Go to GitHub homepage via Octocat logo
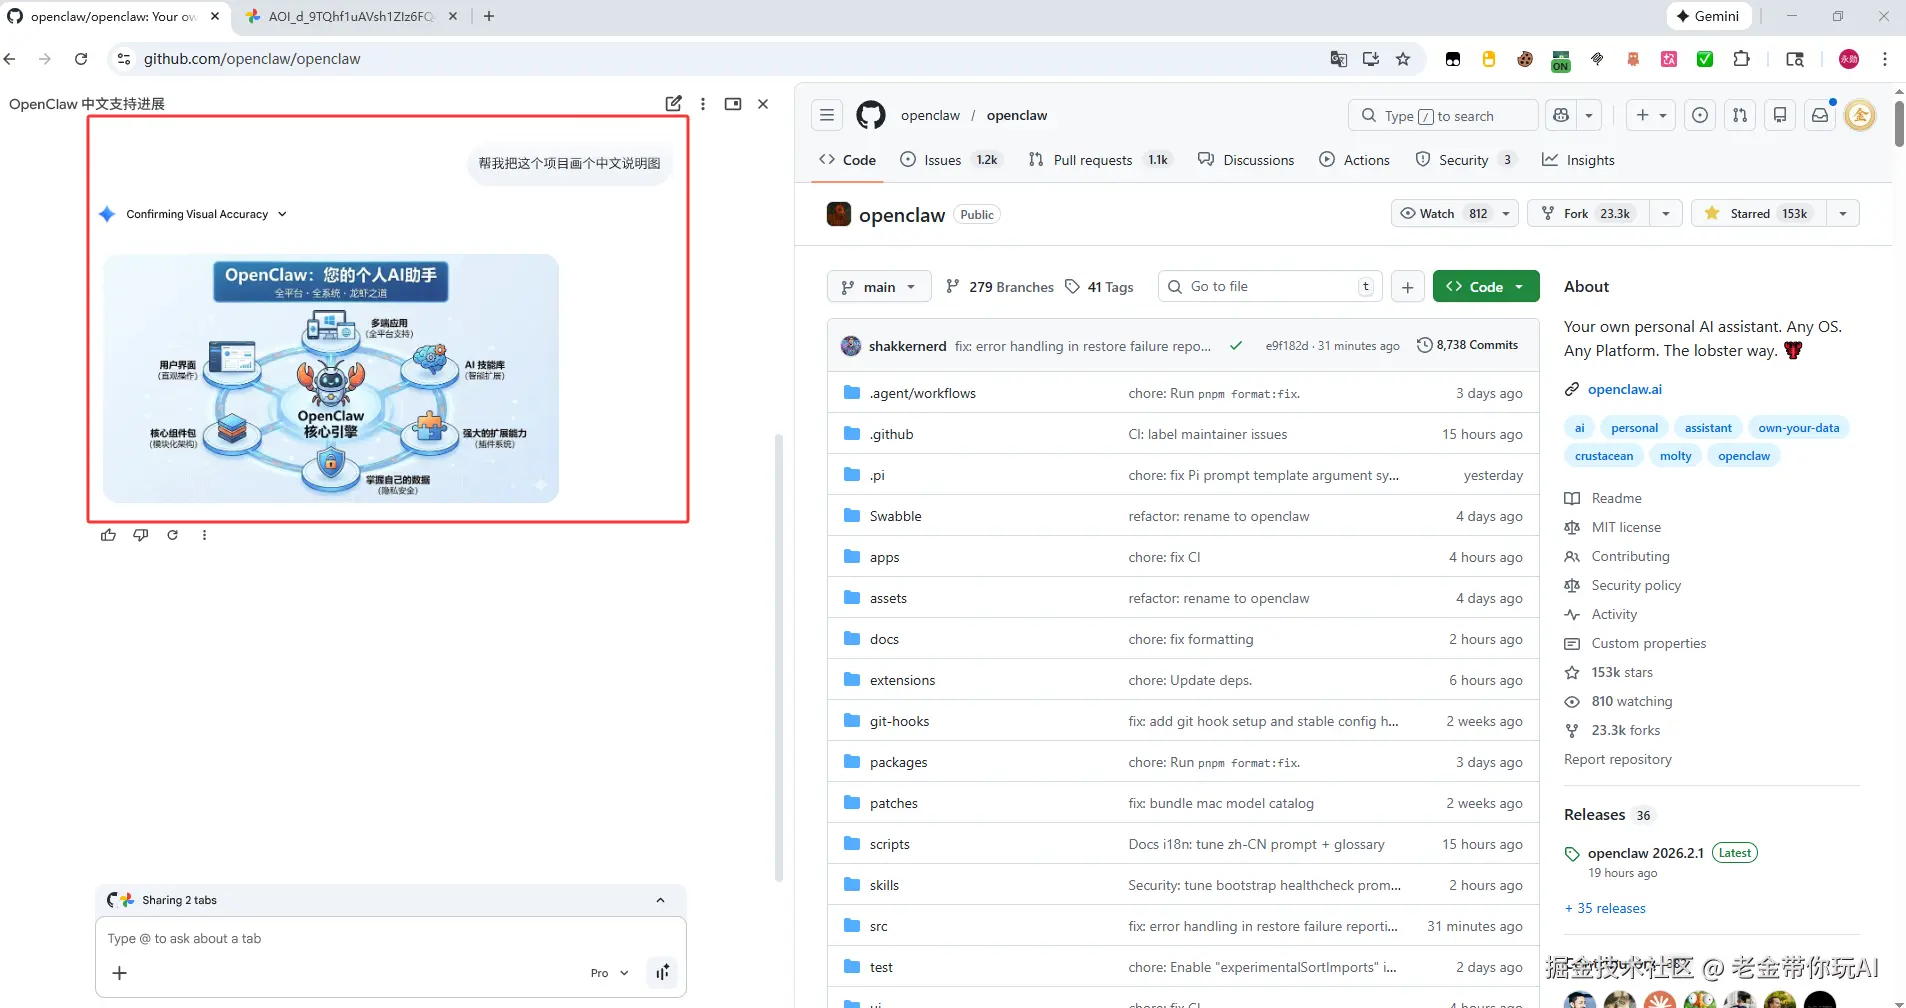Viewport: 1906px width, 1008px height. (871, 115)
